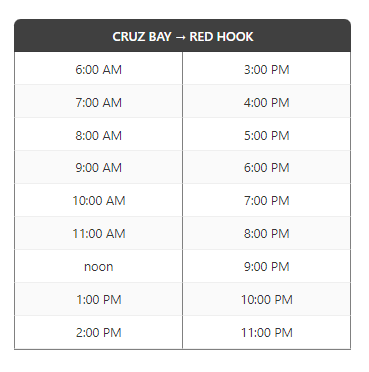Select the 7:00 PM ferry time
Screen dimensions: 369x372
267,200
